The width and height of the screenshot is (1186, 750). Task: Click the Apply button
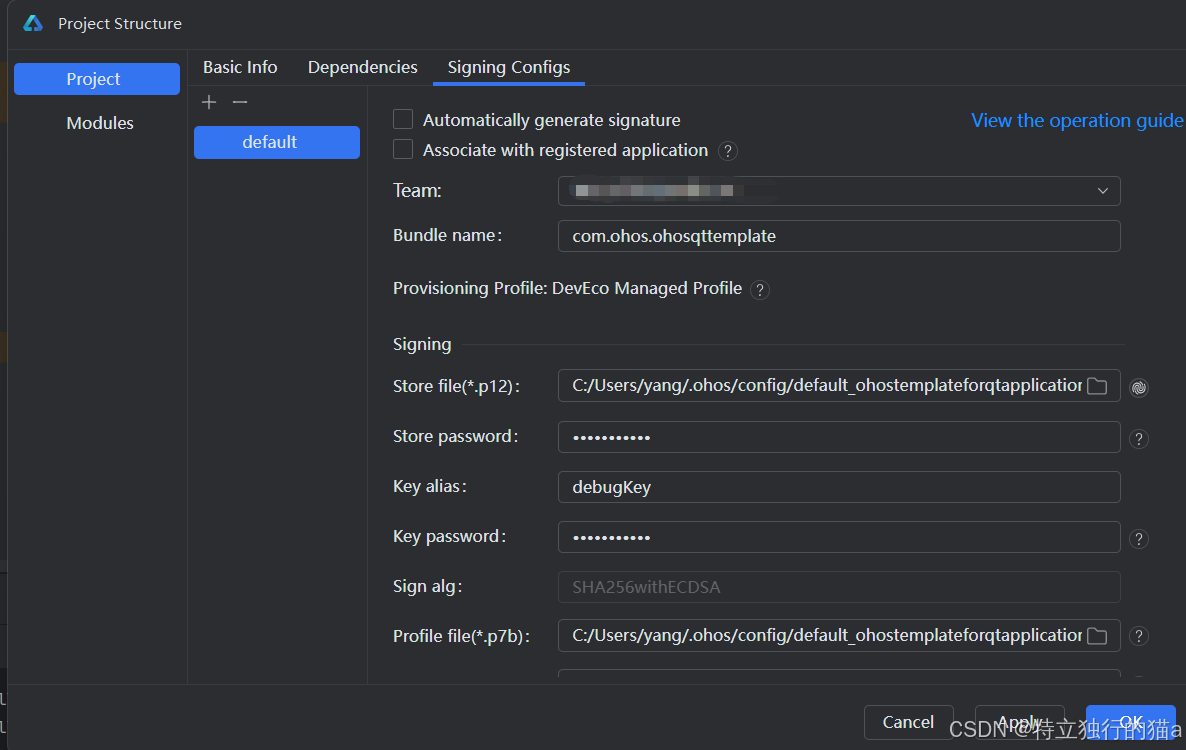click(1020, 722)
